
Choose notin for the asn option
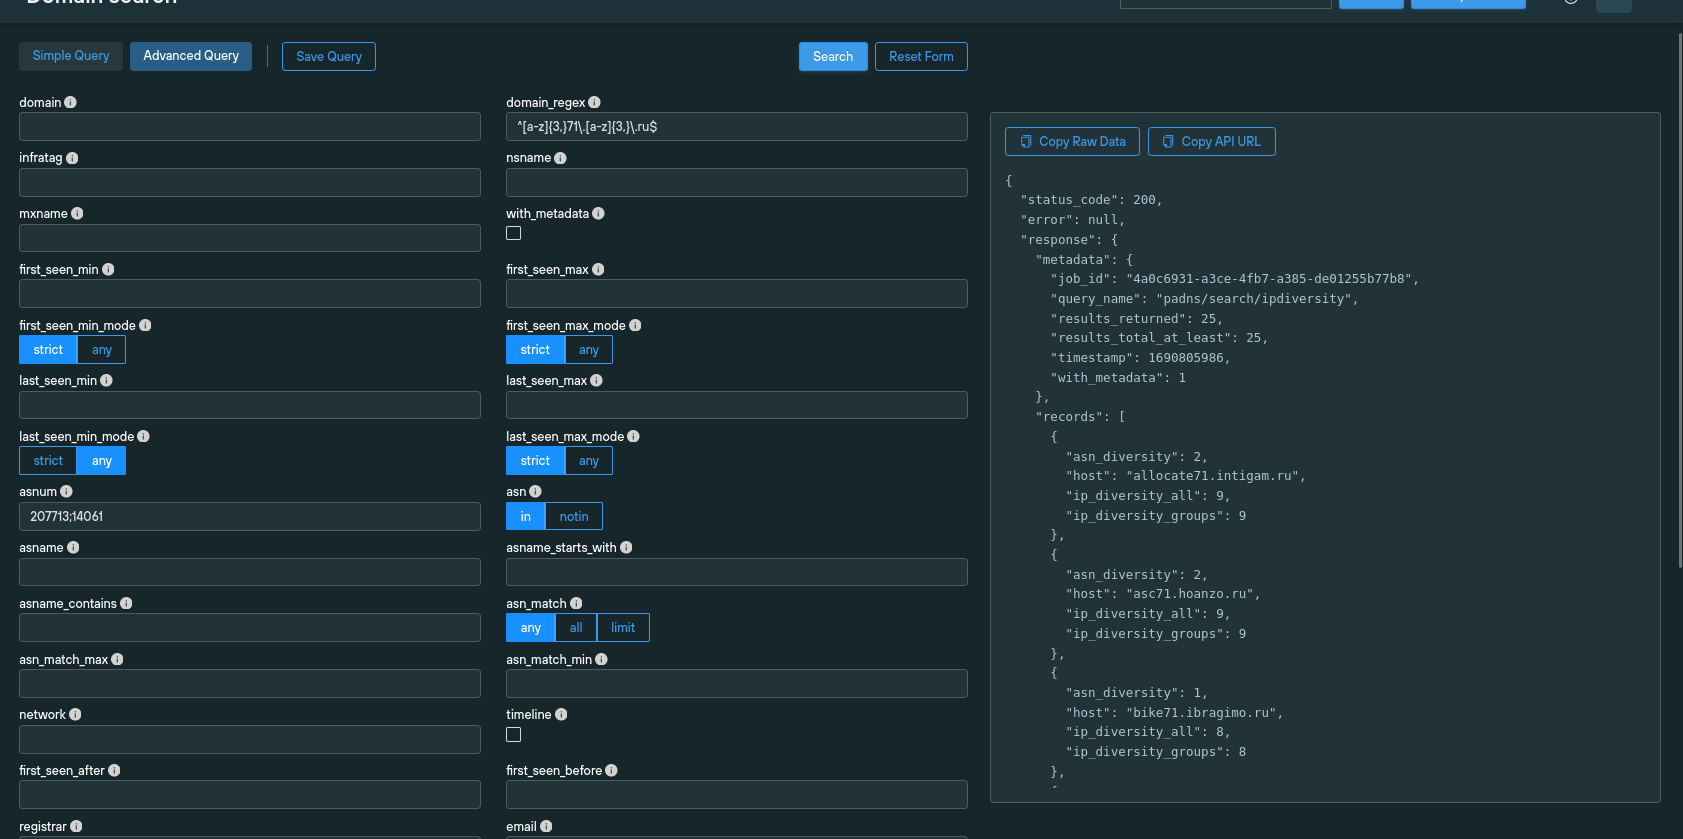point(574,516)
